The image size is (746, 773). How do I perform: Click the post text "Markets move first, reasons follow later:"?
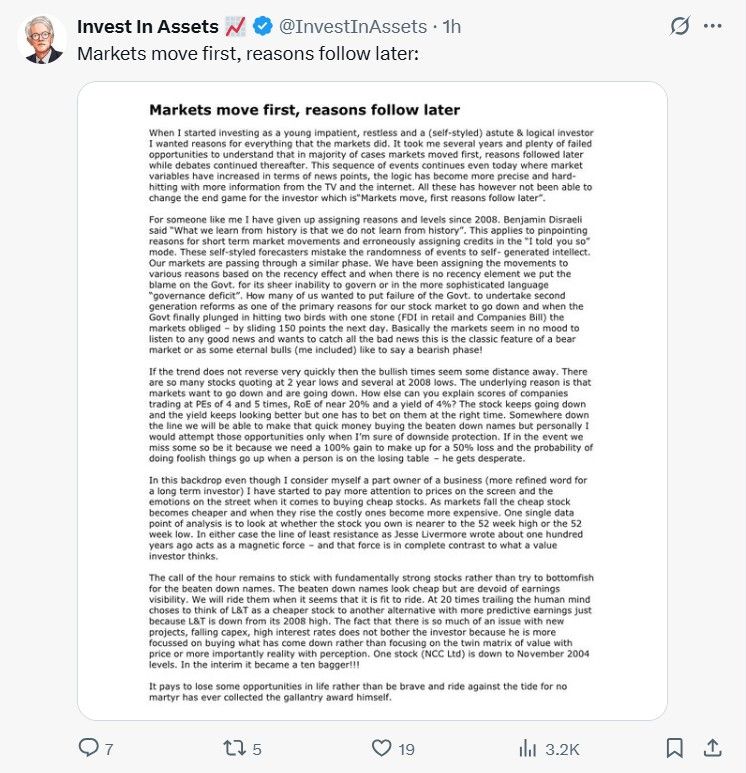point(248,54)
